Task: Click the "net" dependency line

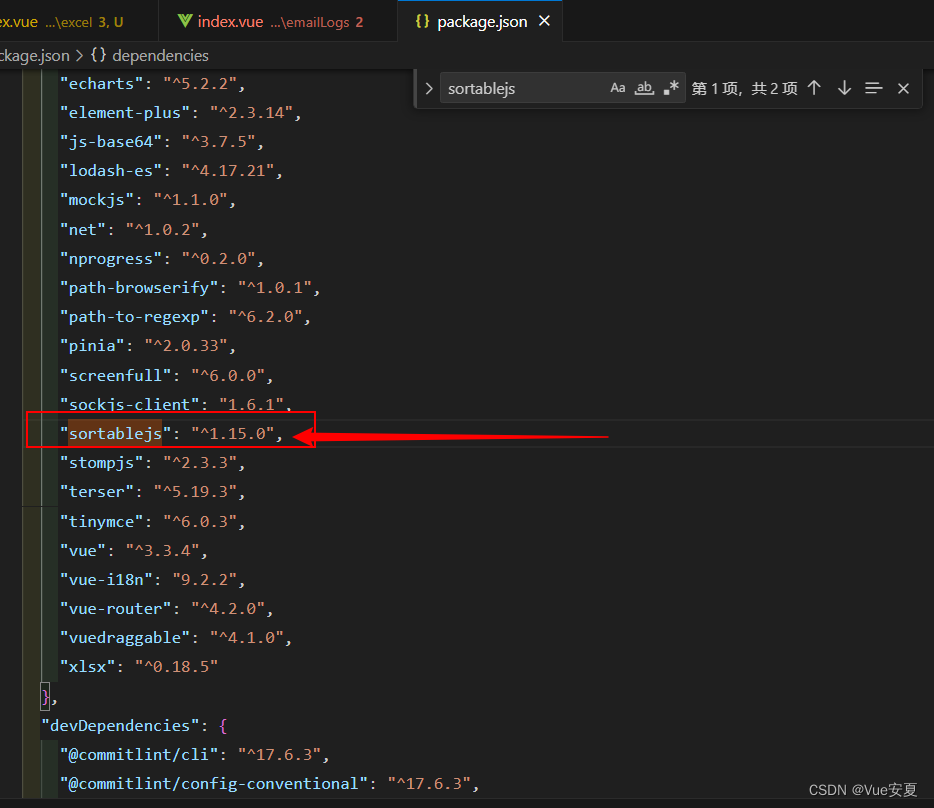Action: (x=134, y=229)
